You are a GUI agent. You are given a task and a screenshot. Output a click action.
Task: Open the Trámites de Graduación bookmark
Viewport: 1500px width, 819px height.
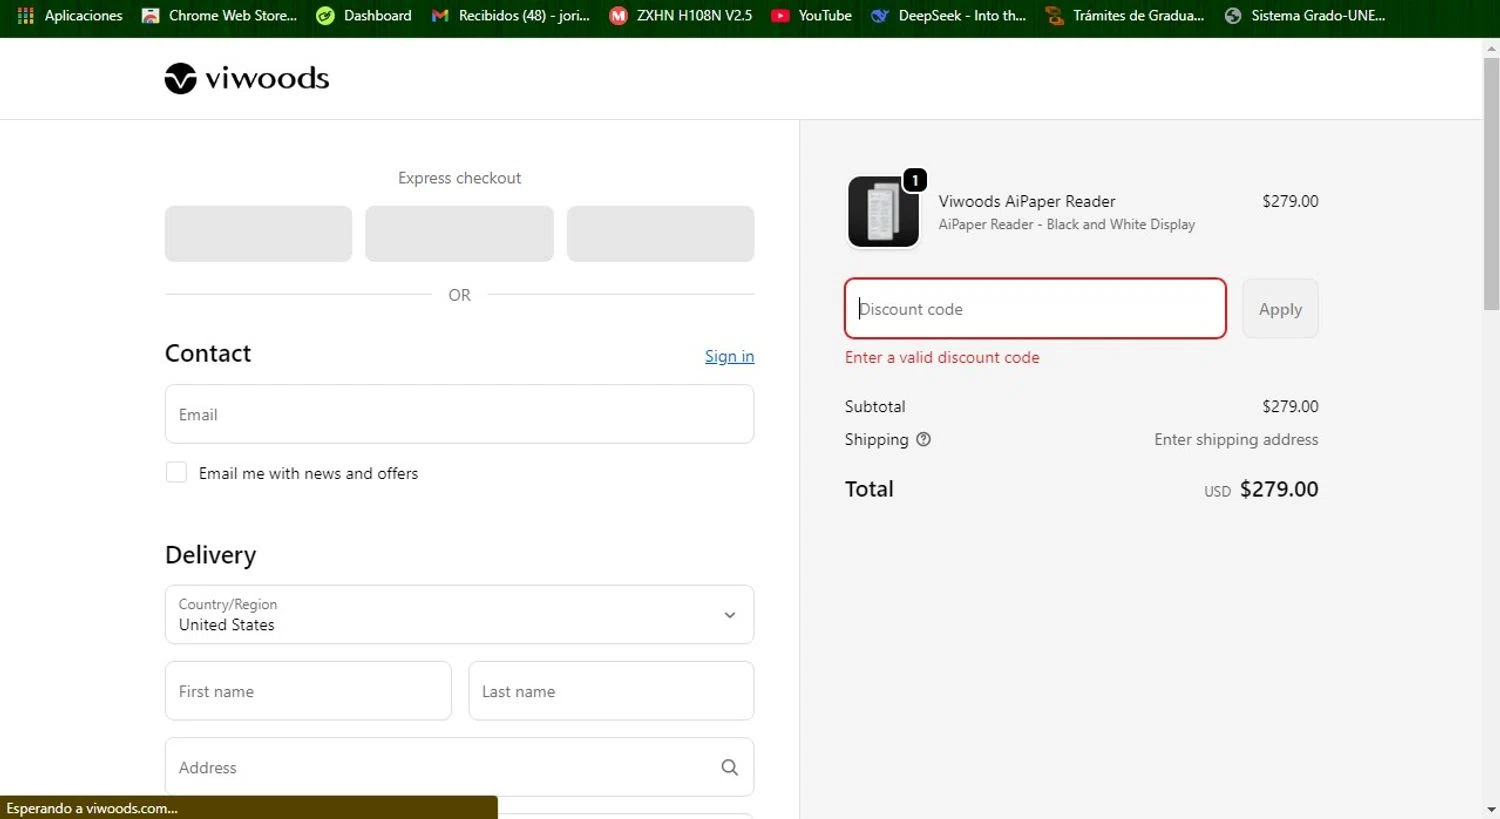click(1125, 15)
